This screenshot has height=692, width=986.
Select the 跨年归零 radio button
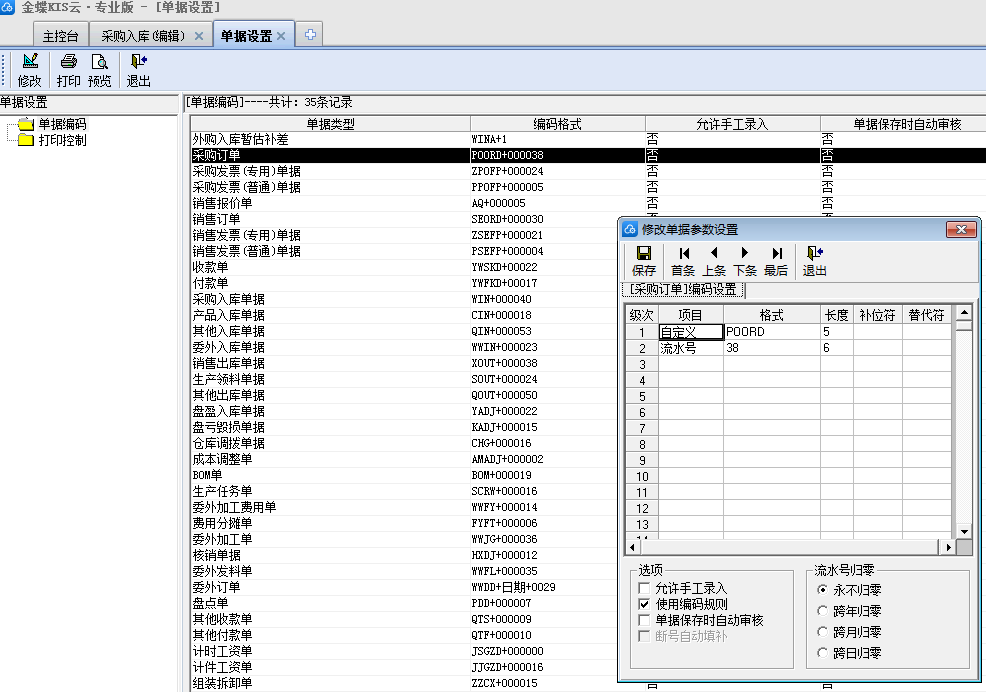[x=823, y=611]
